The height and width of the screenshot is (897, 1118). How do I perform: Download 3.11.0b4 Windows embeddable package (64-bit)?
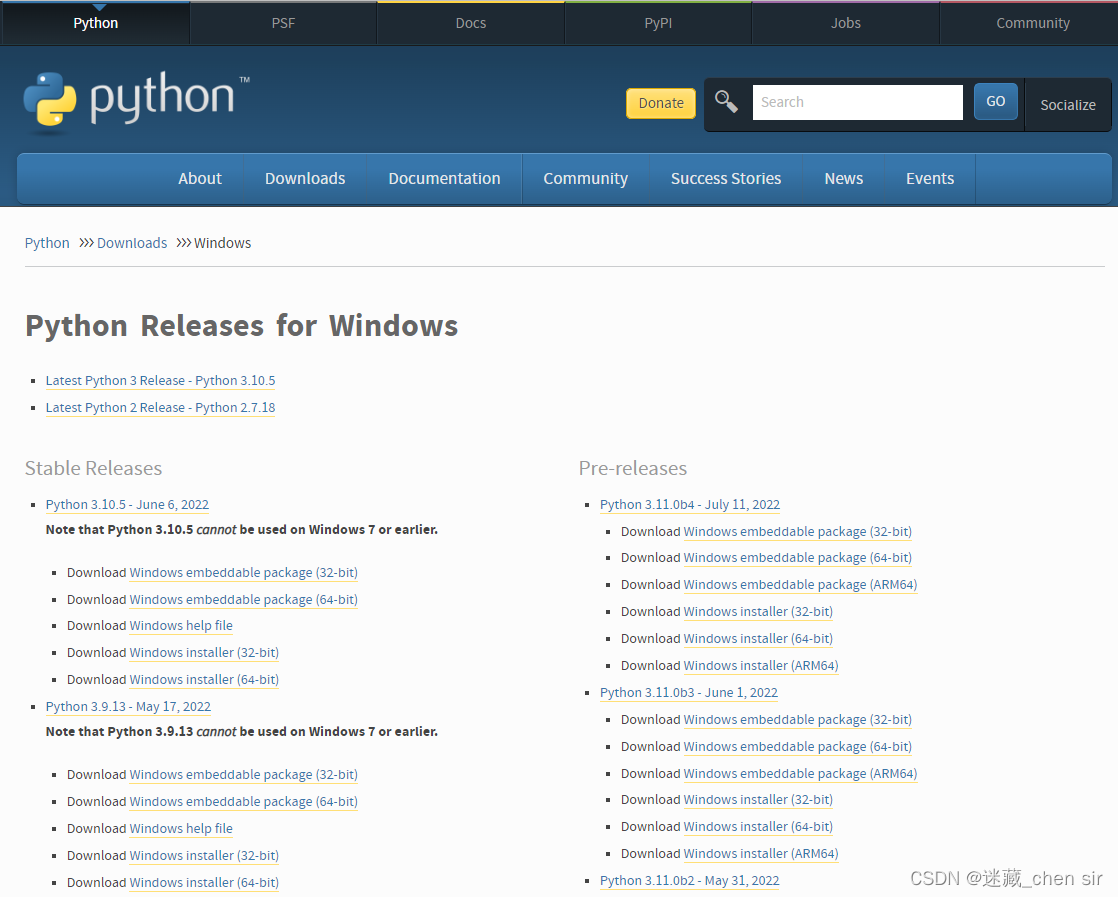798,558
